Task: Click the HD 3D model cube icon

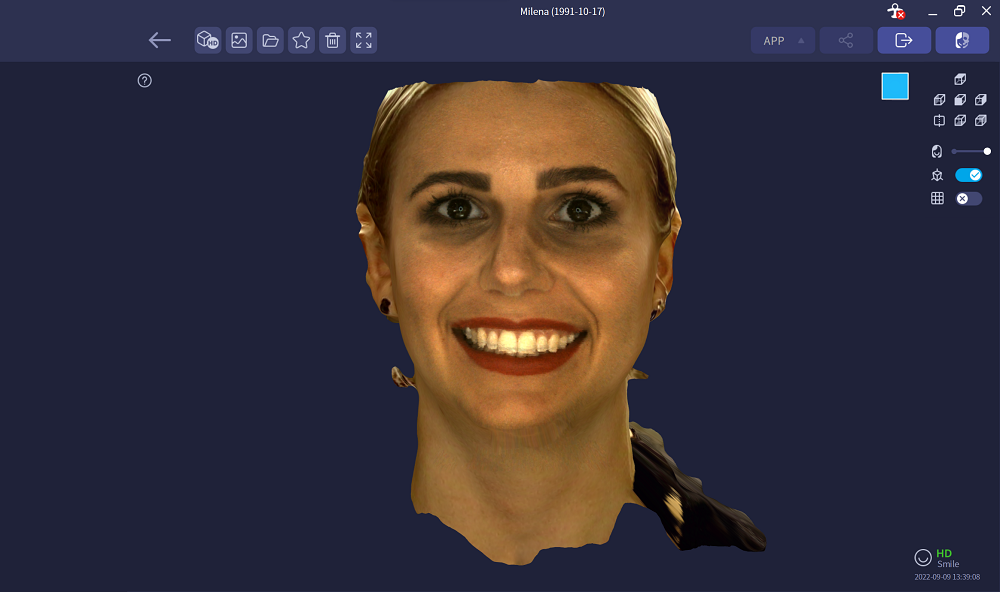Action: click(208, 40)
